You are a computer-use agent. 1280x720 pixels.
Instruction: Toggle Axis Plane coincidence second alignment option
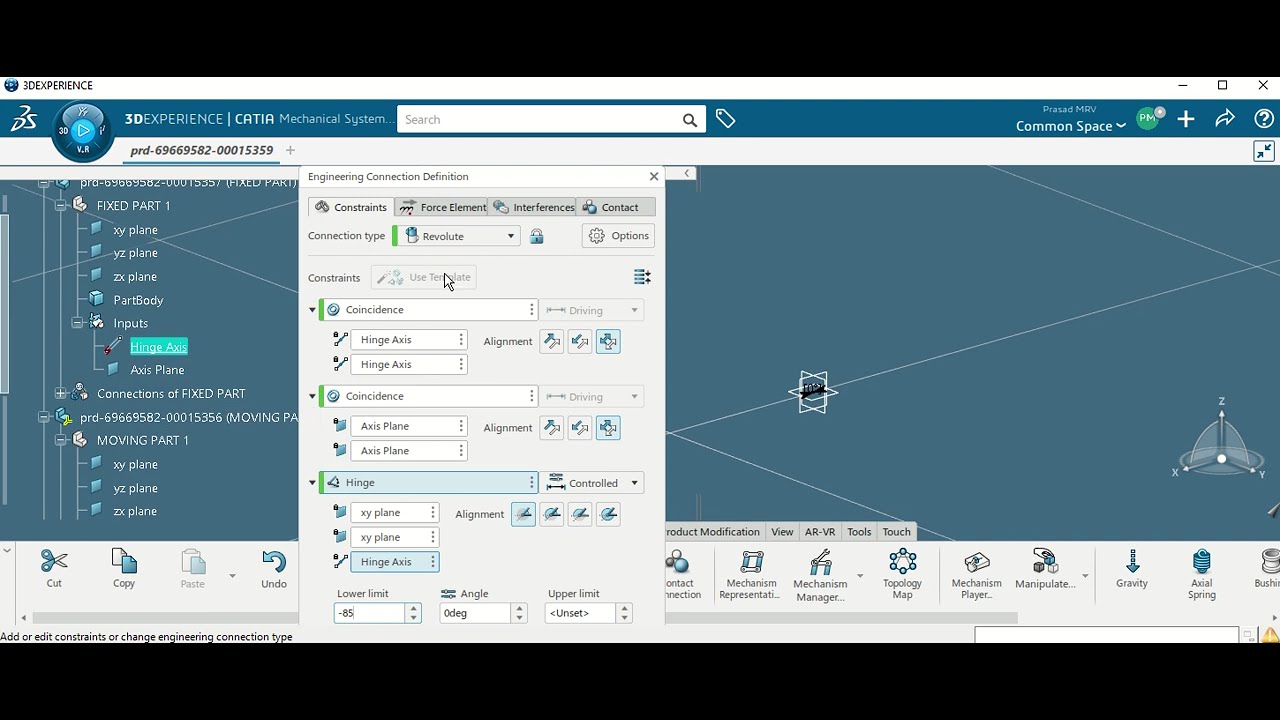pos(580,428)
